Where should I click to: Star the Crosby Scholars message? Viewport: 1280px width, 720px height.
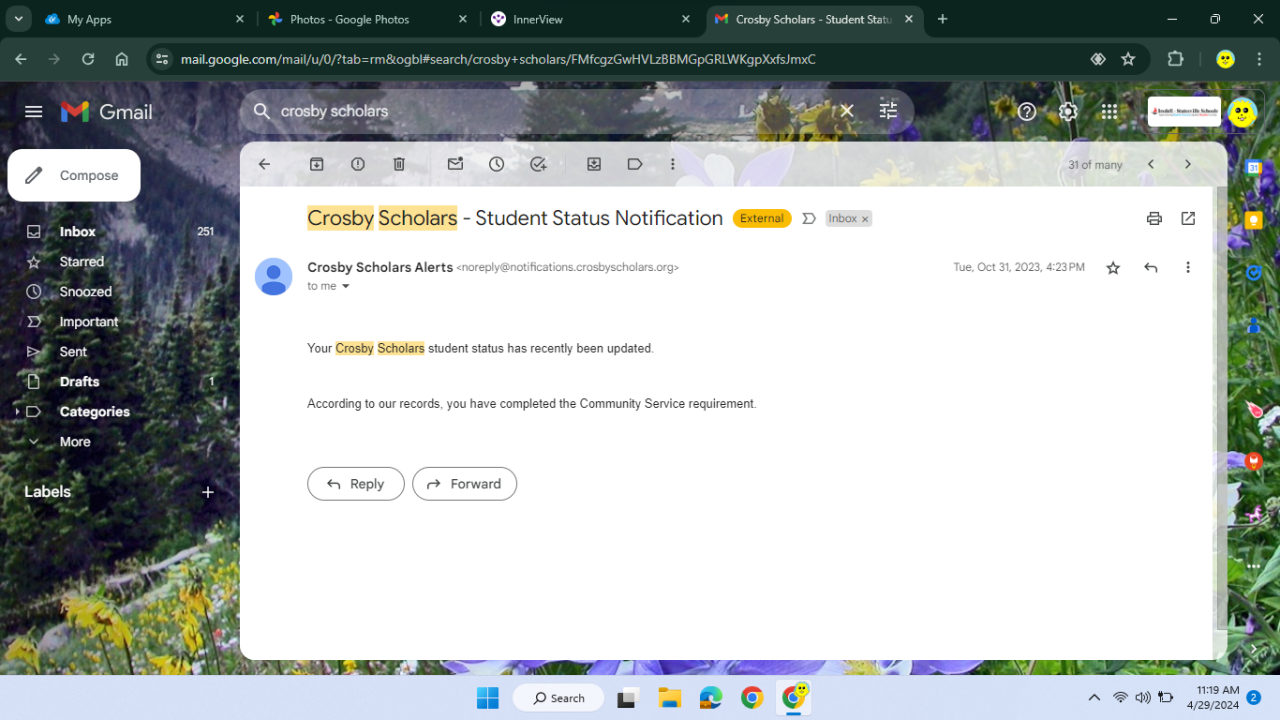tap(1113, 268)
